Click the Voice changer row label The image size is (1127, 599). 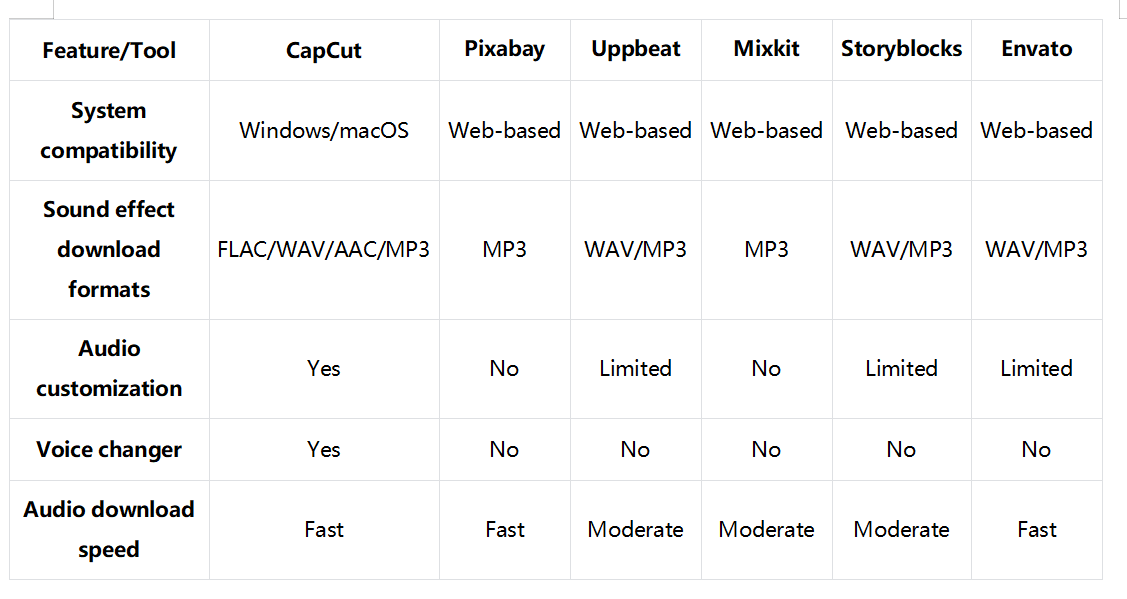[x=109, y=449]
